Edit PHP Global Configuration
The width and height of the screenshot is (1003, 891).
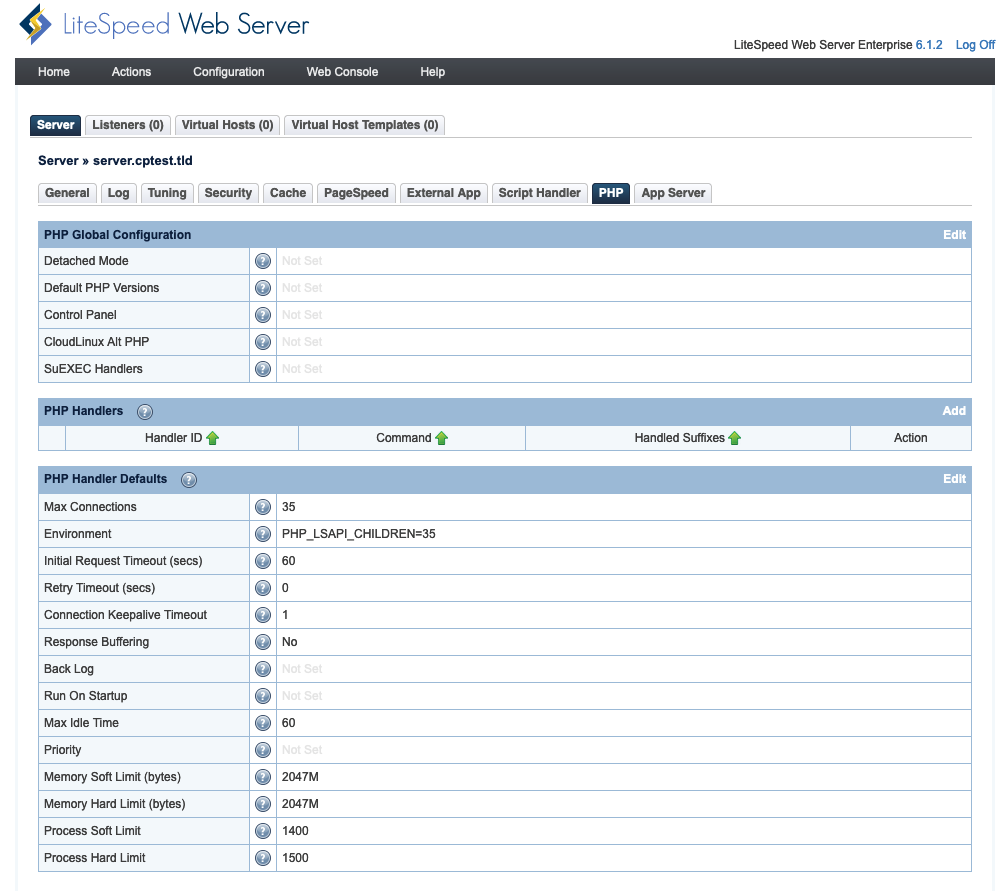tap(954, 235)
